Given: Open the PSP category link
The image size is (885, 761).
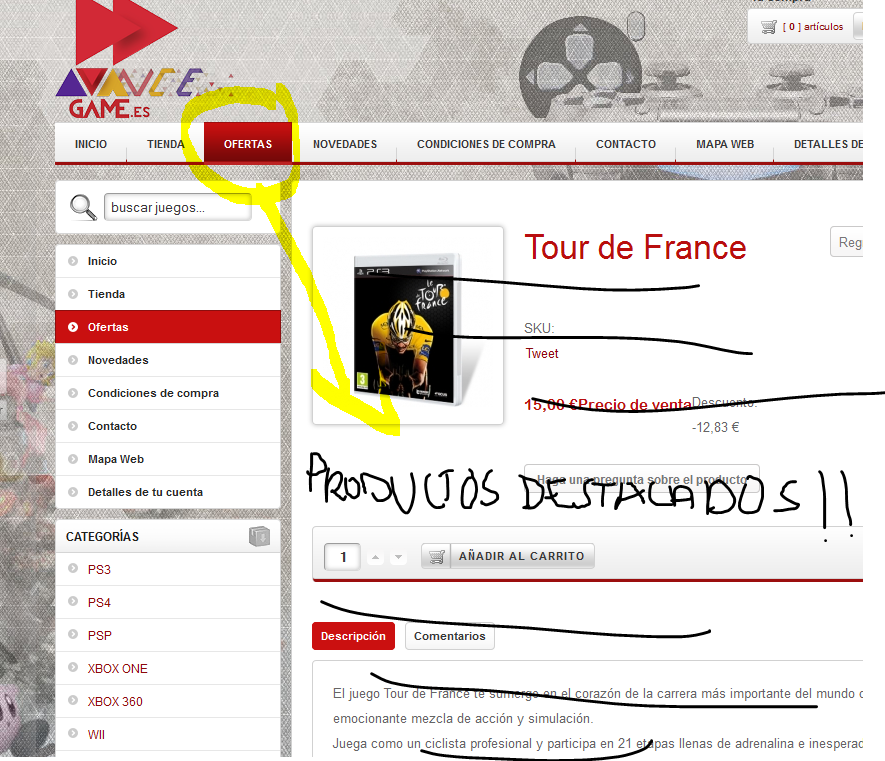Looking at the screenshot, I should (x=100, y=636).
